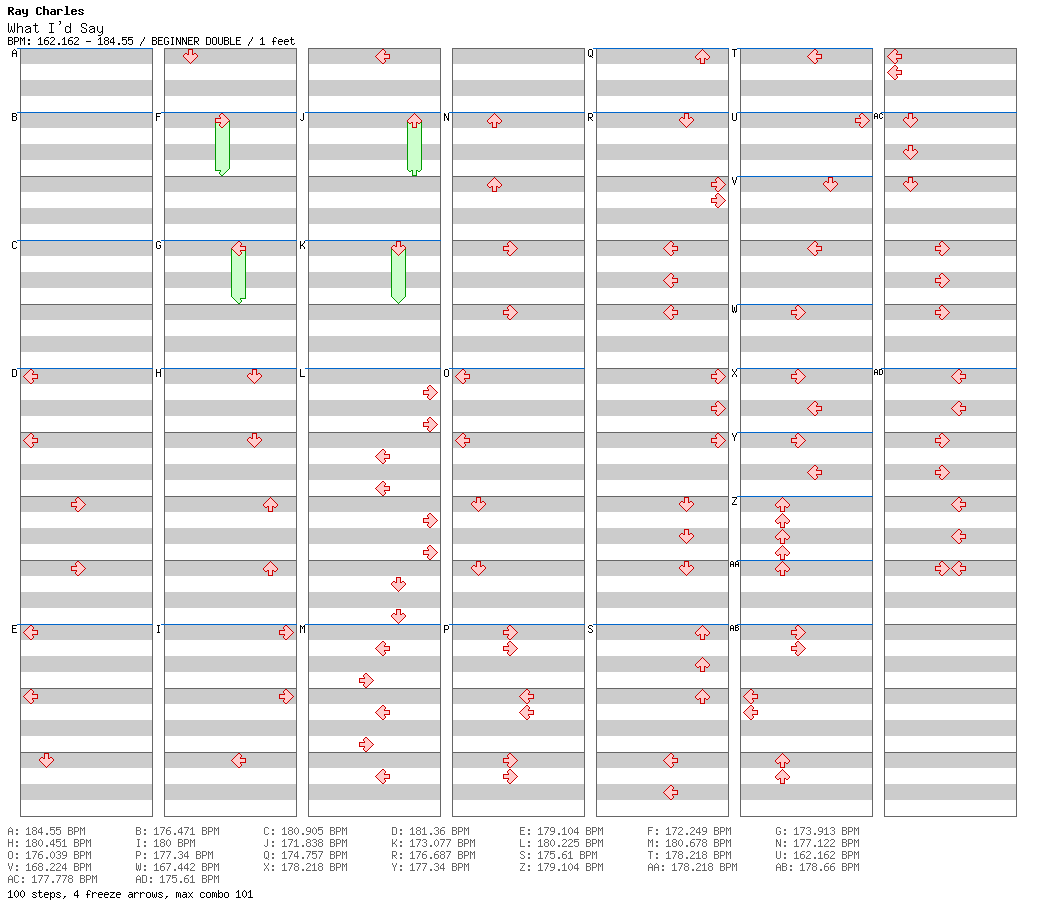Click legend entry 'R: 176.687 BPM'
The width and height of the screenshot is (1040, 924).
(x=433, y=855)
